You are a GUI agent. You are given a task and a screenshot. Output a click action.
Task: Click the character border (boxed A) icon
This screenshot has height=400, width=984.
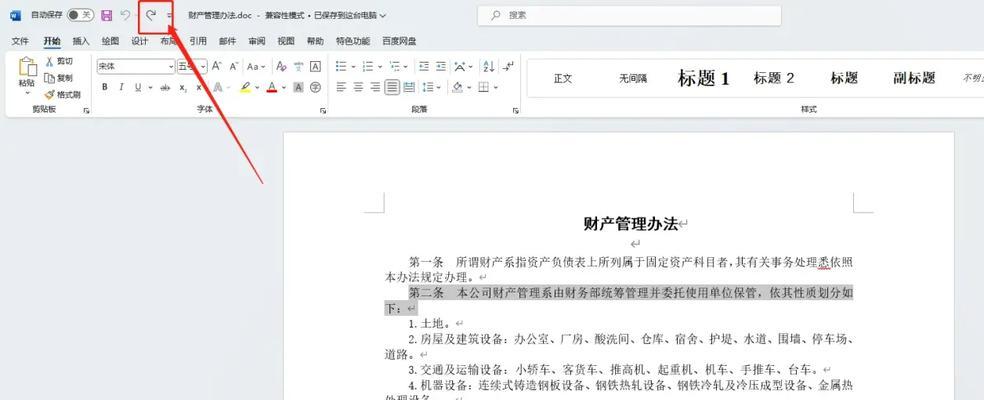(316, 66)
